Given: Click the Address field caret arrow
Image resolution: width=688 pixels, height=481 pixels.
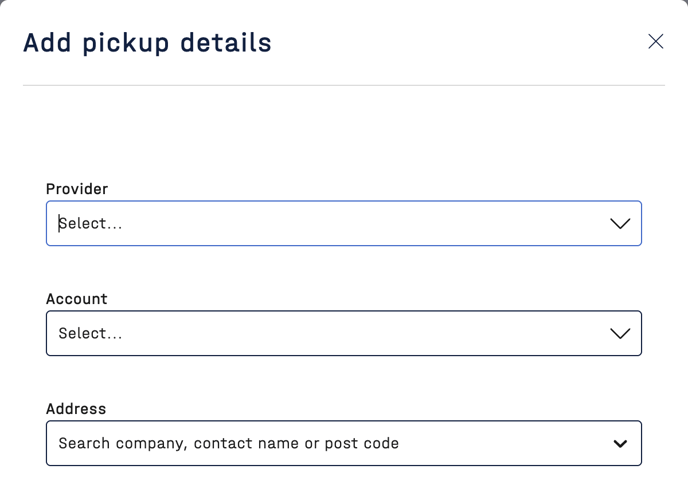Looking at the screenshot, I should pos(620,444).
